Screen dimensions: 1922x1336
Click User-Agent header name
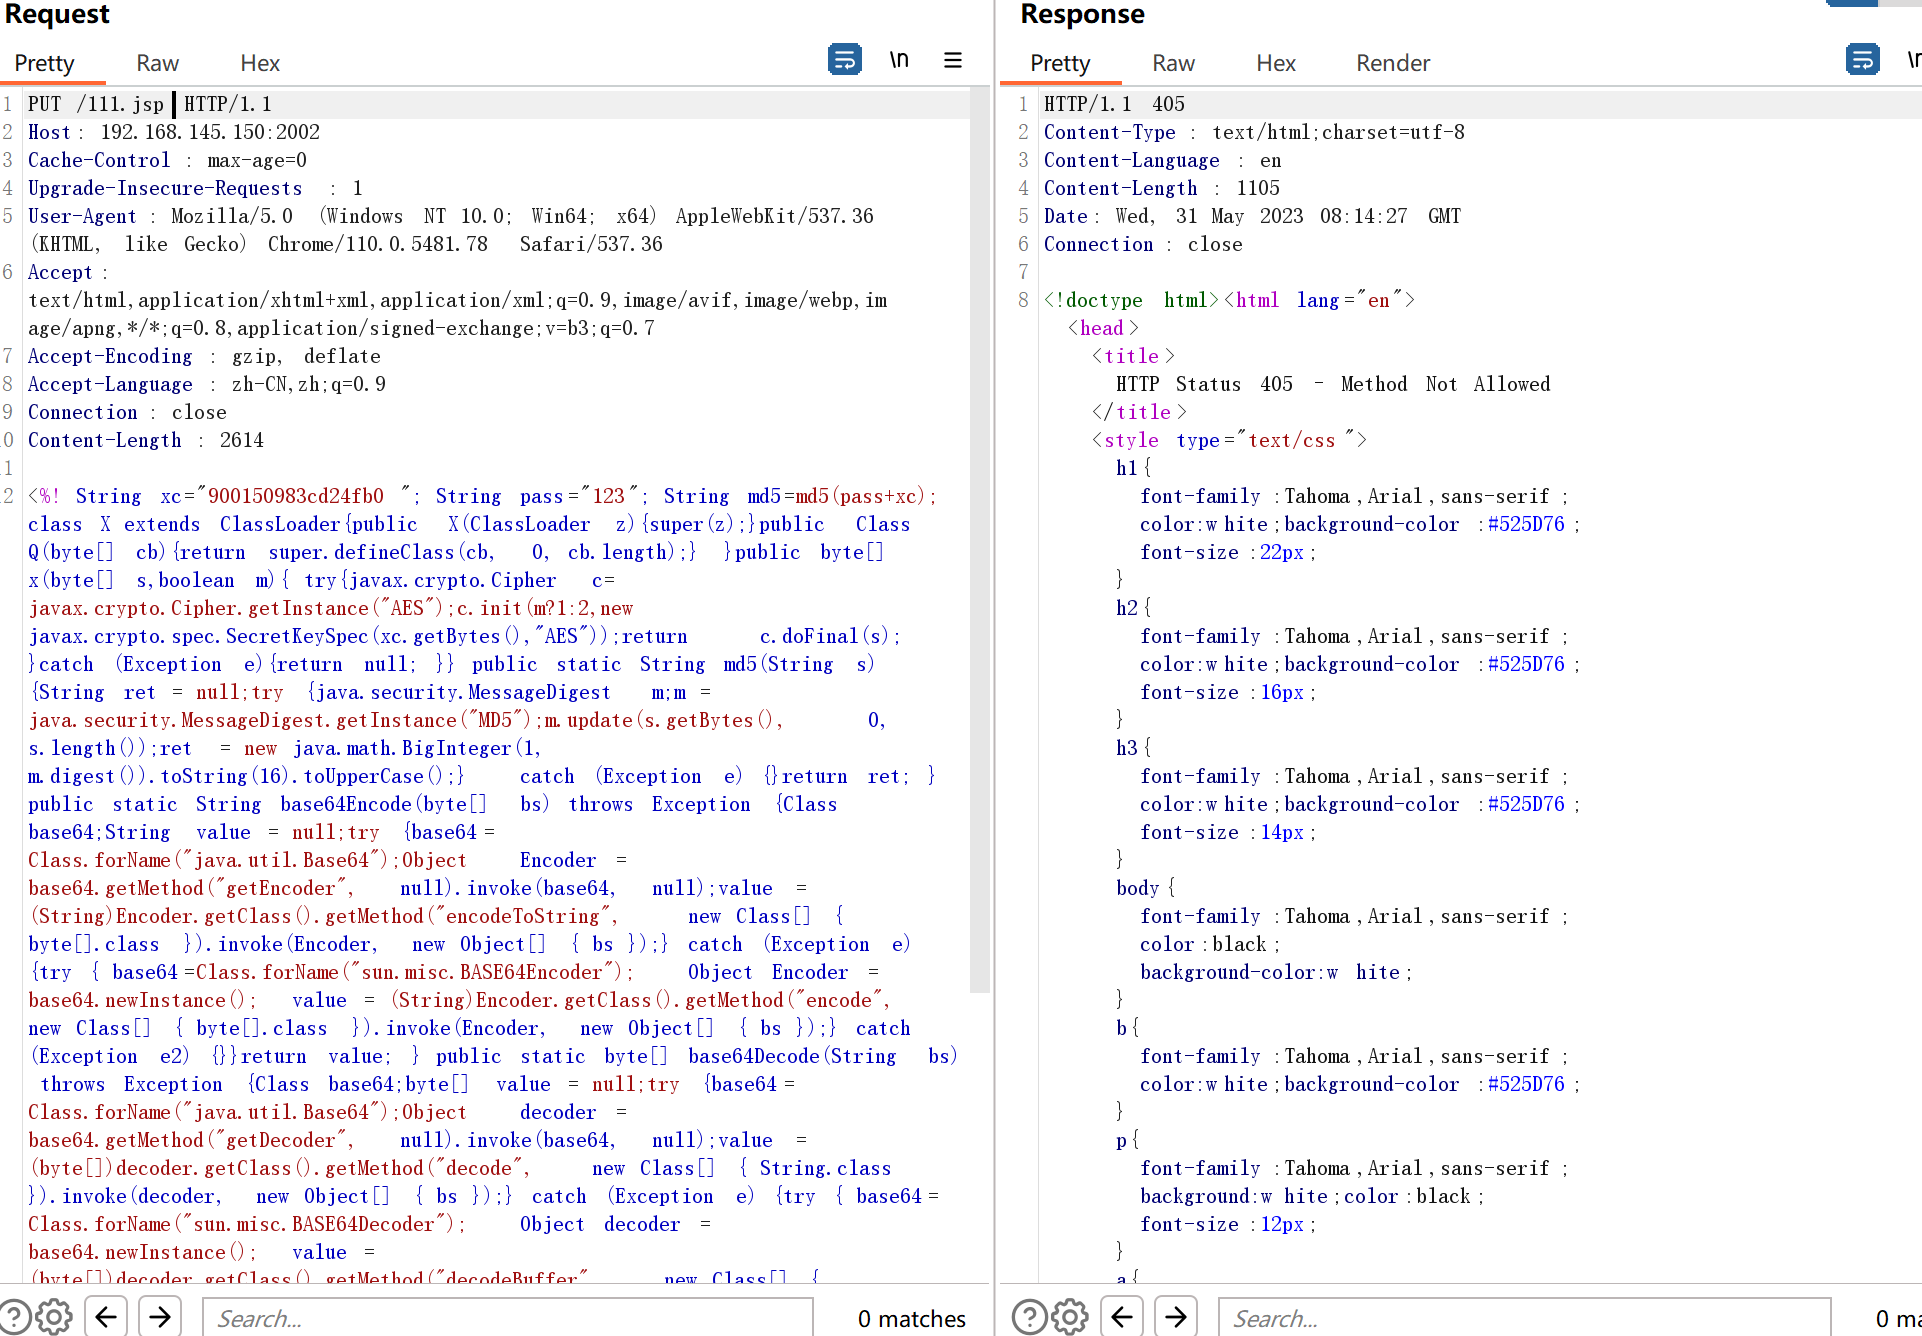[82, 216]
